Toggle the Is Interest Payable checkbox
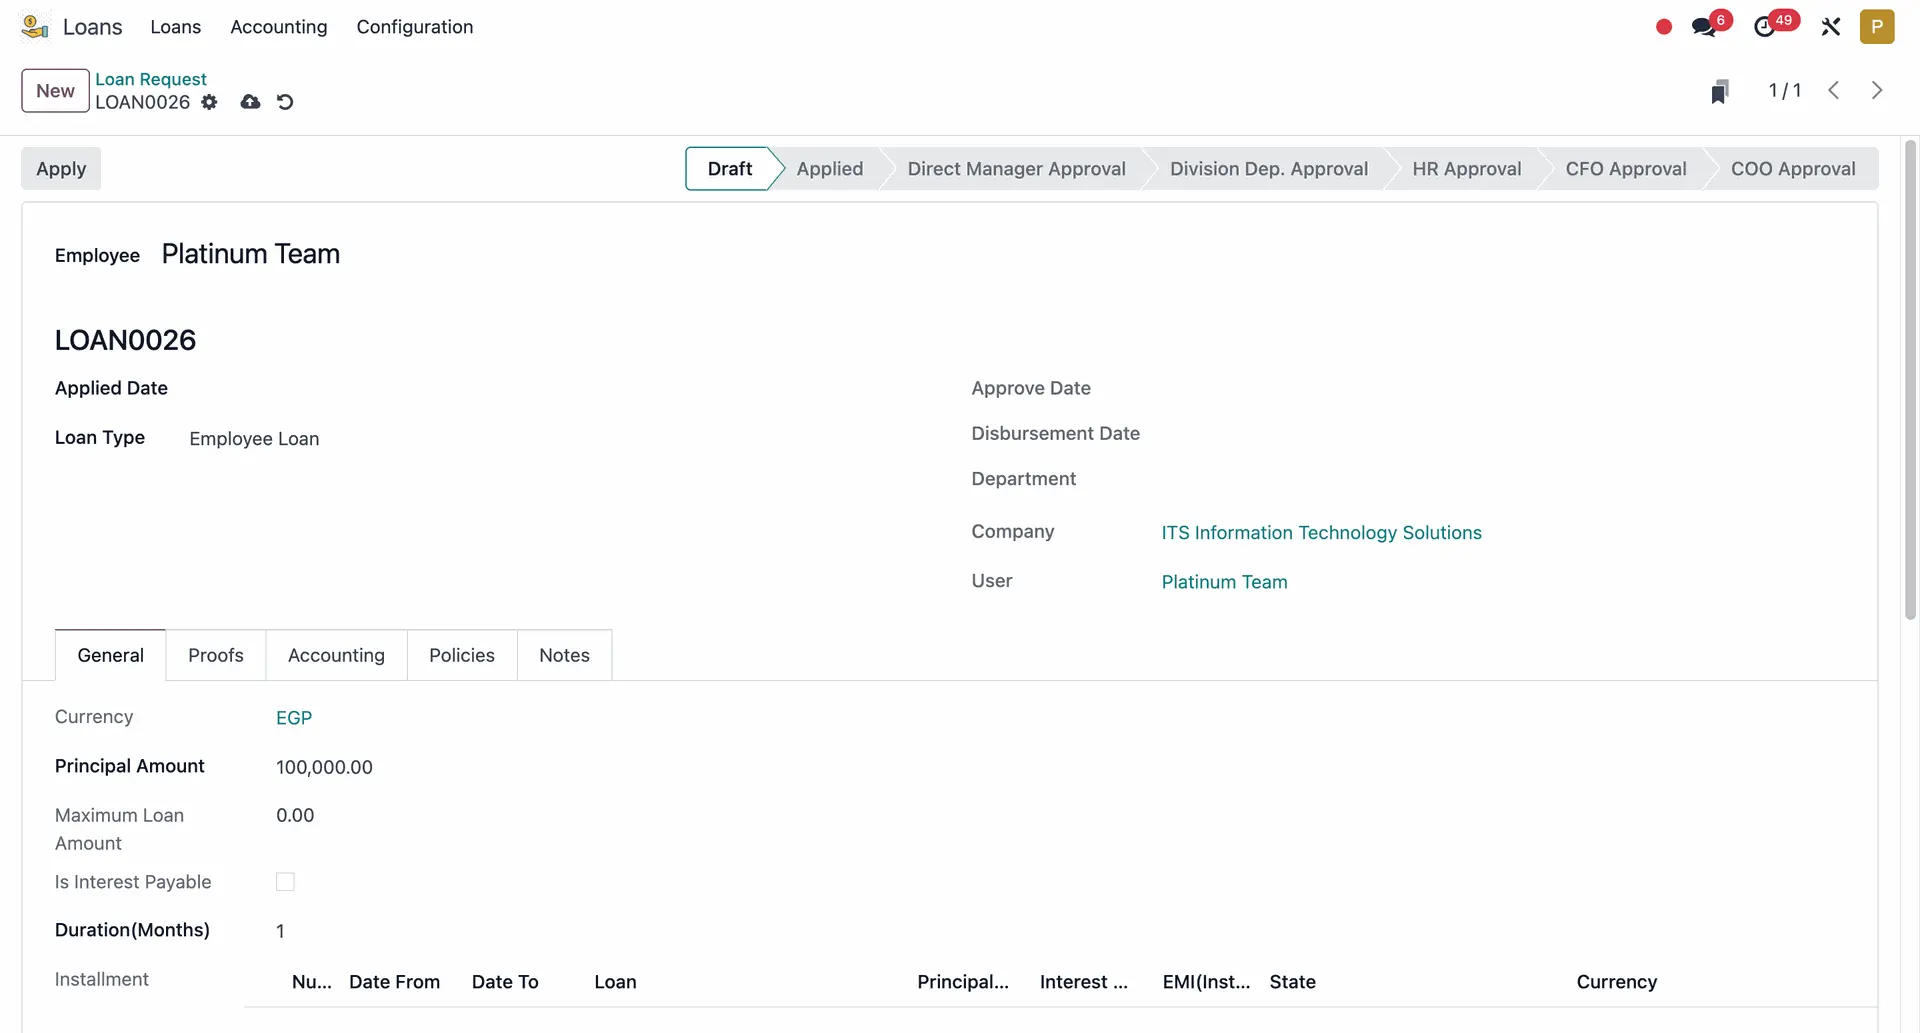 tap(285, 882)
